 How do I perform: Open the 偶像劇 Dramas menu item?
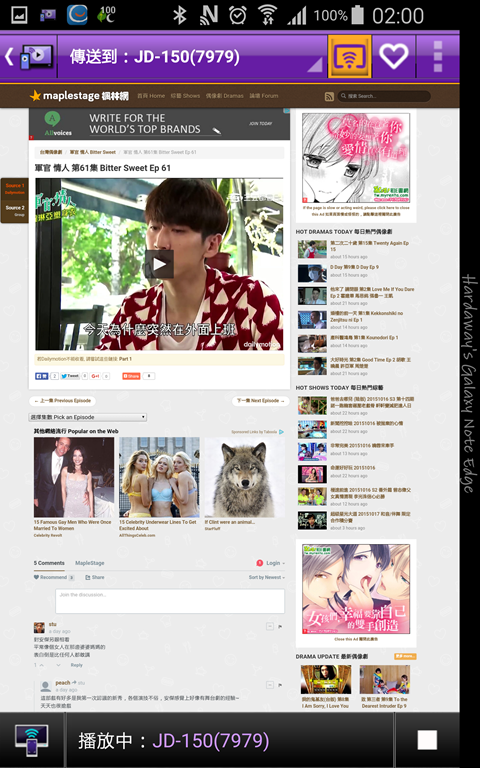tap(224, 96)
